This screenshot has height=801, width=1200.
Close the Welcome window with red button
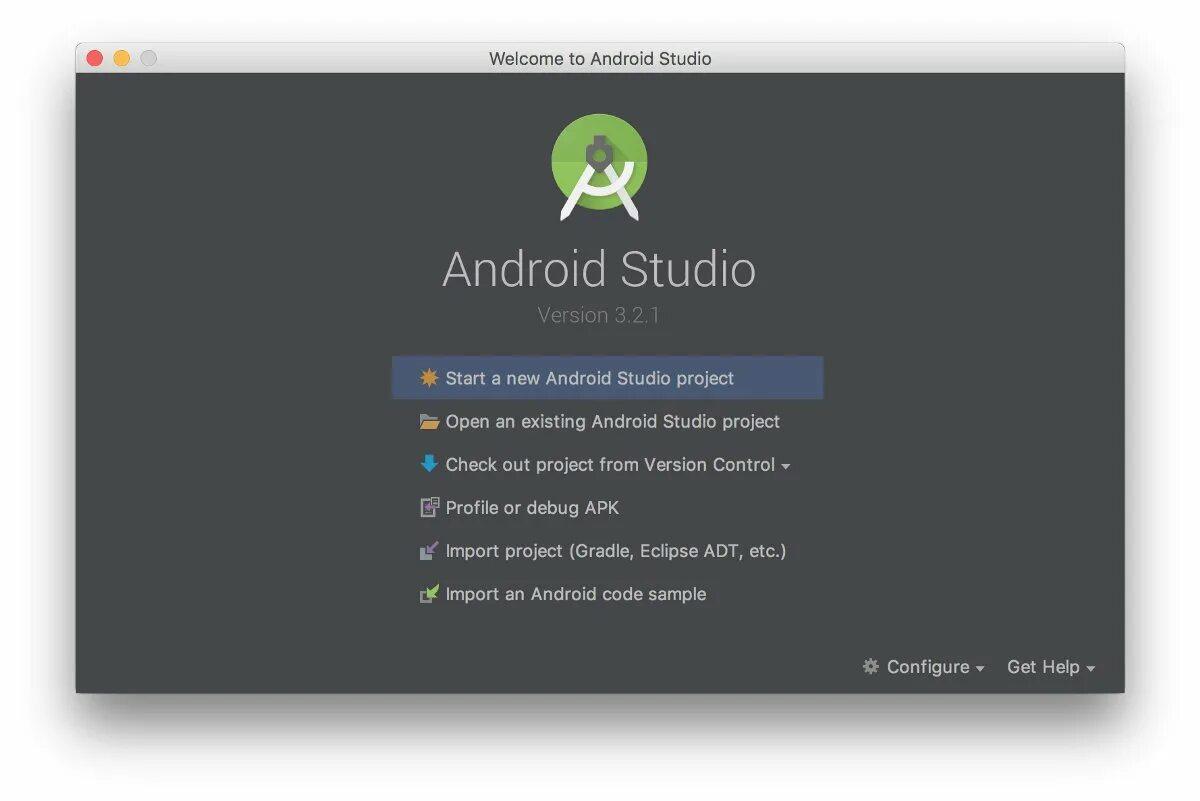[x=95, y=58]
